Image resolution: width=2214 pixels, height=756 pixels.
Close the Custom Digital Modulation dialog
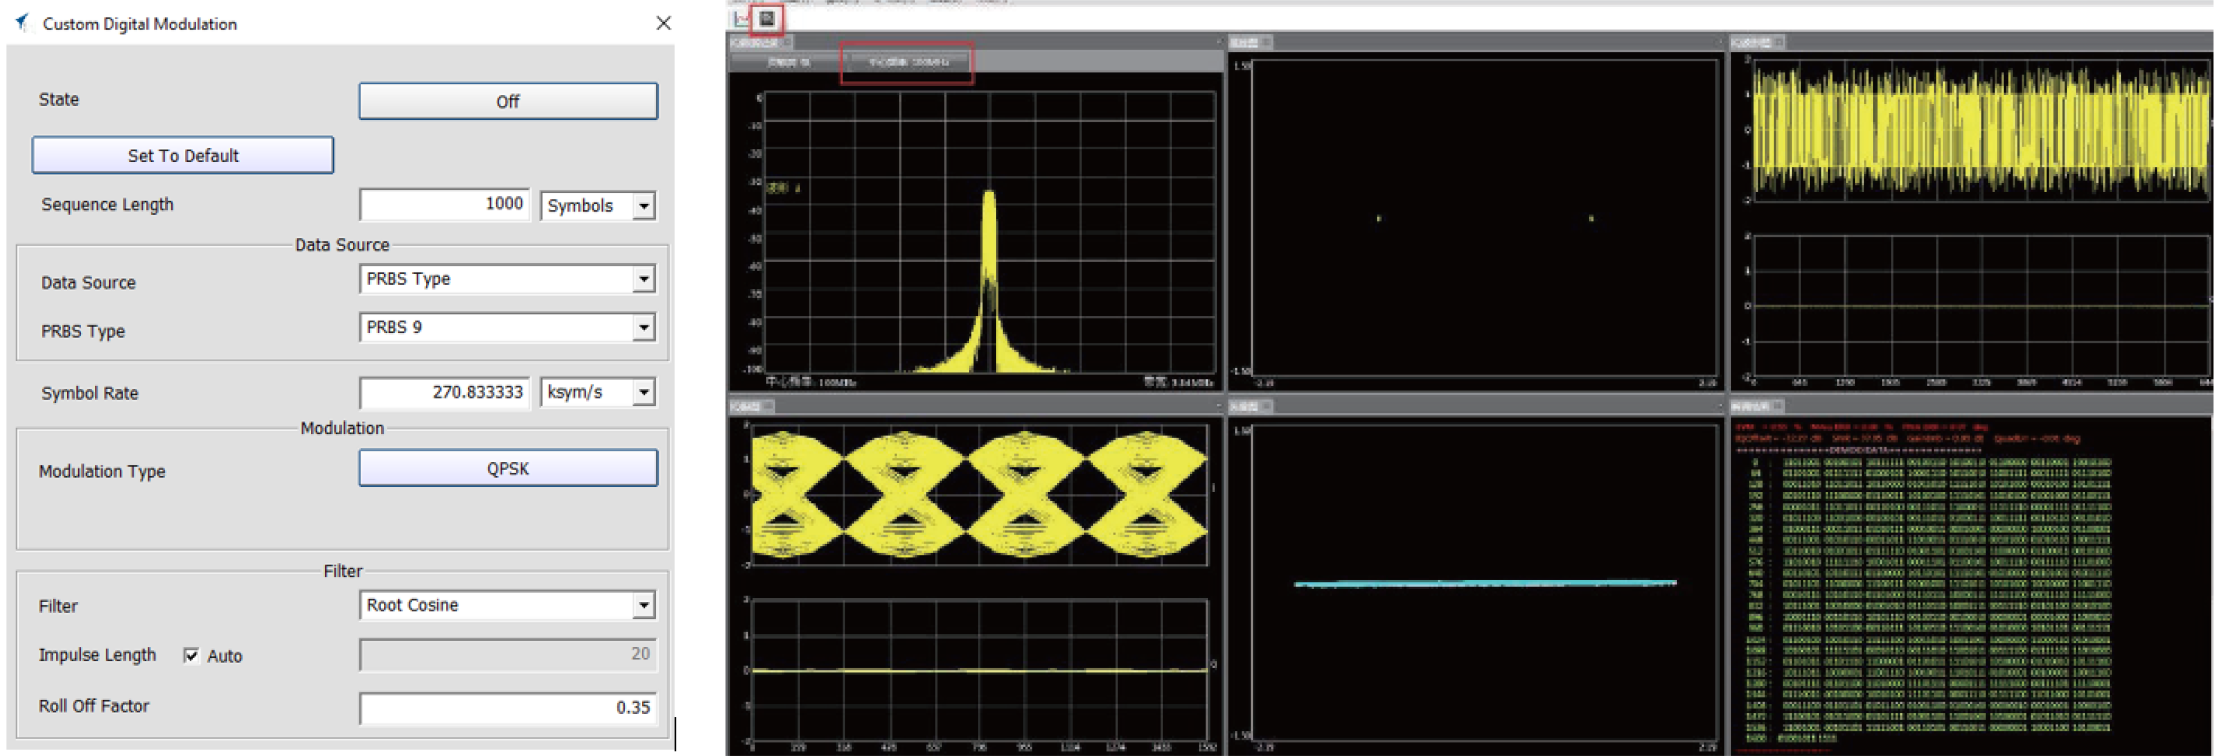coord(663,23)
